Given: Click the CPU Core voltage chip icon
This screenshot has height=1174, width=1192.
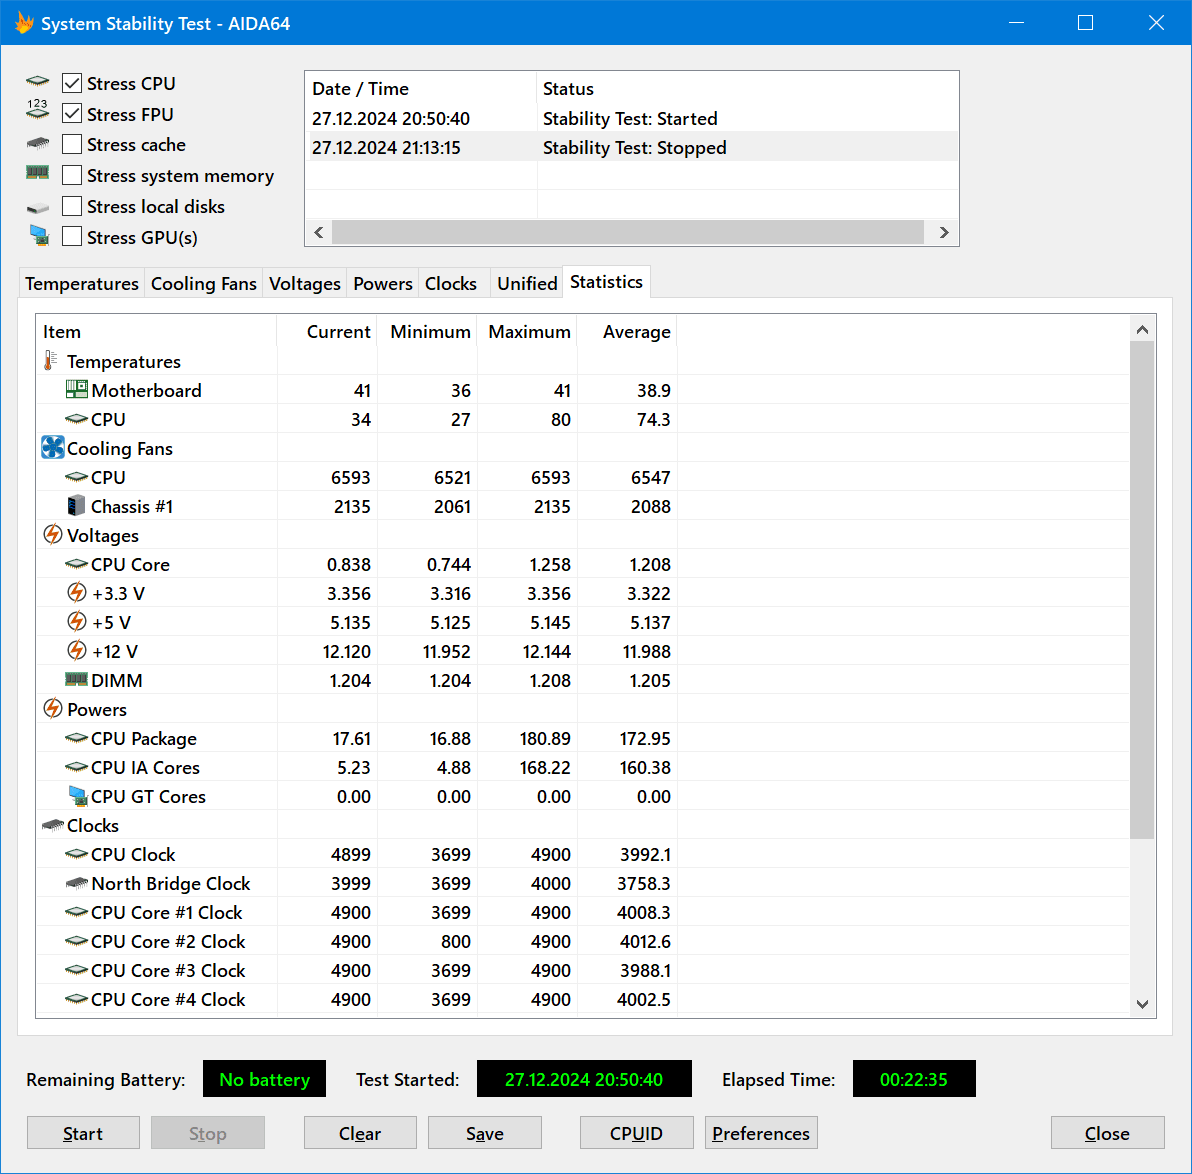Looking at the screenshot, I should click(76, 563).
